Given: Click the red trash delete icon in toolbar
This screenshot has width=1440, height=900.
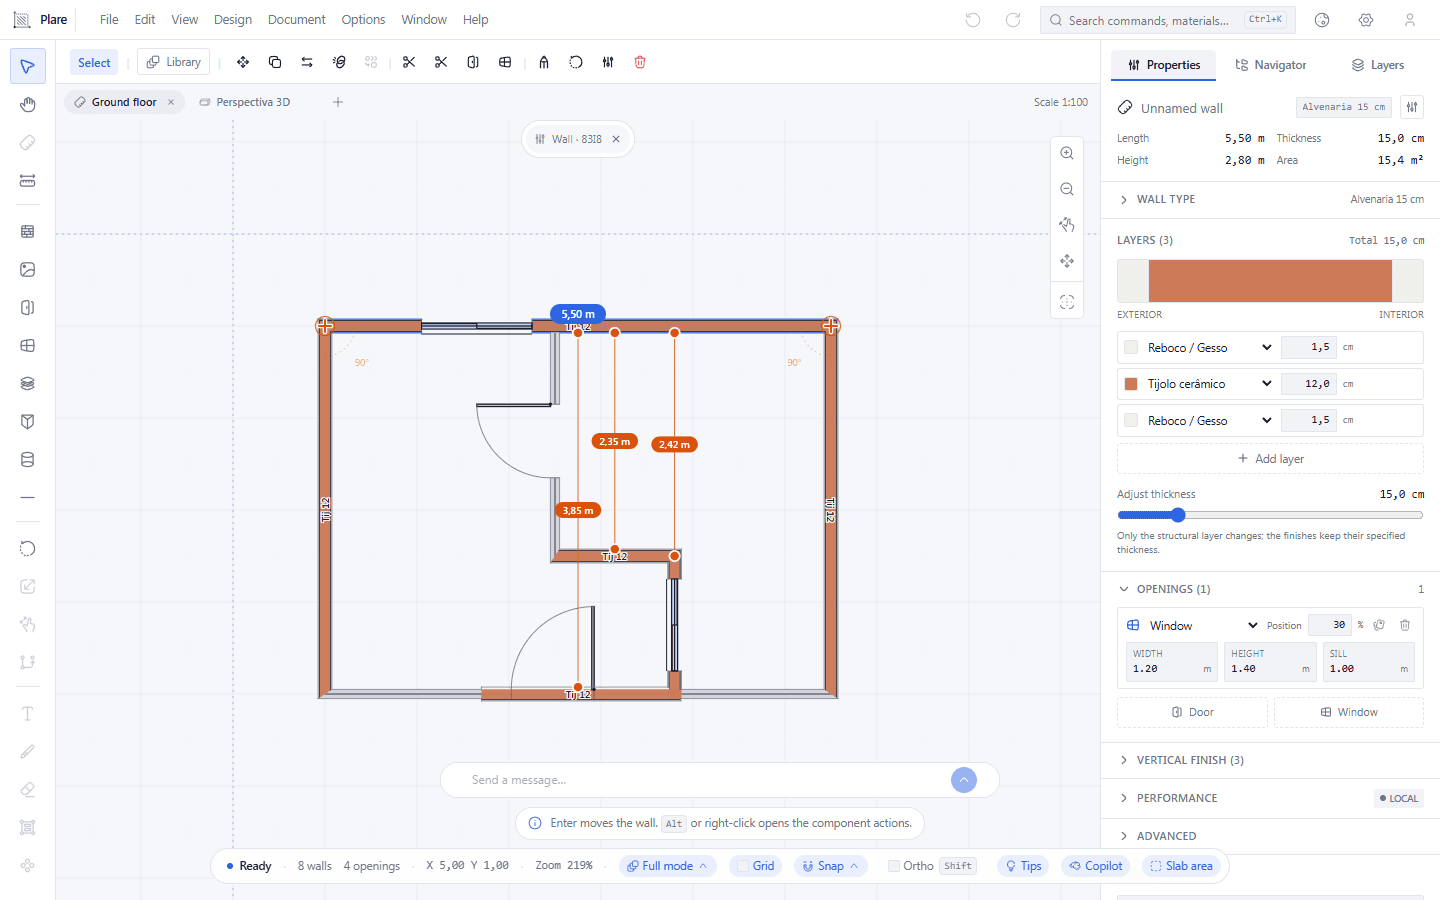Looking at the screenshot, I should [x=640, y=62].
